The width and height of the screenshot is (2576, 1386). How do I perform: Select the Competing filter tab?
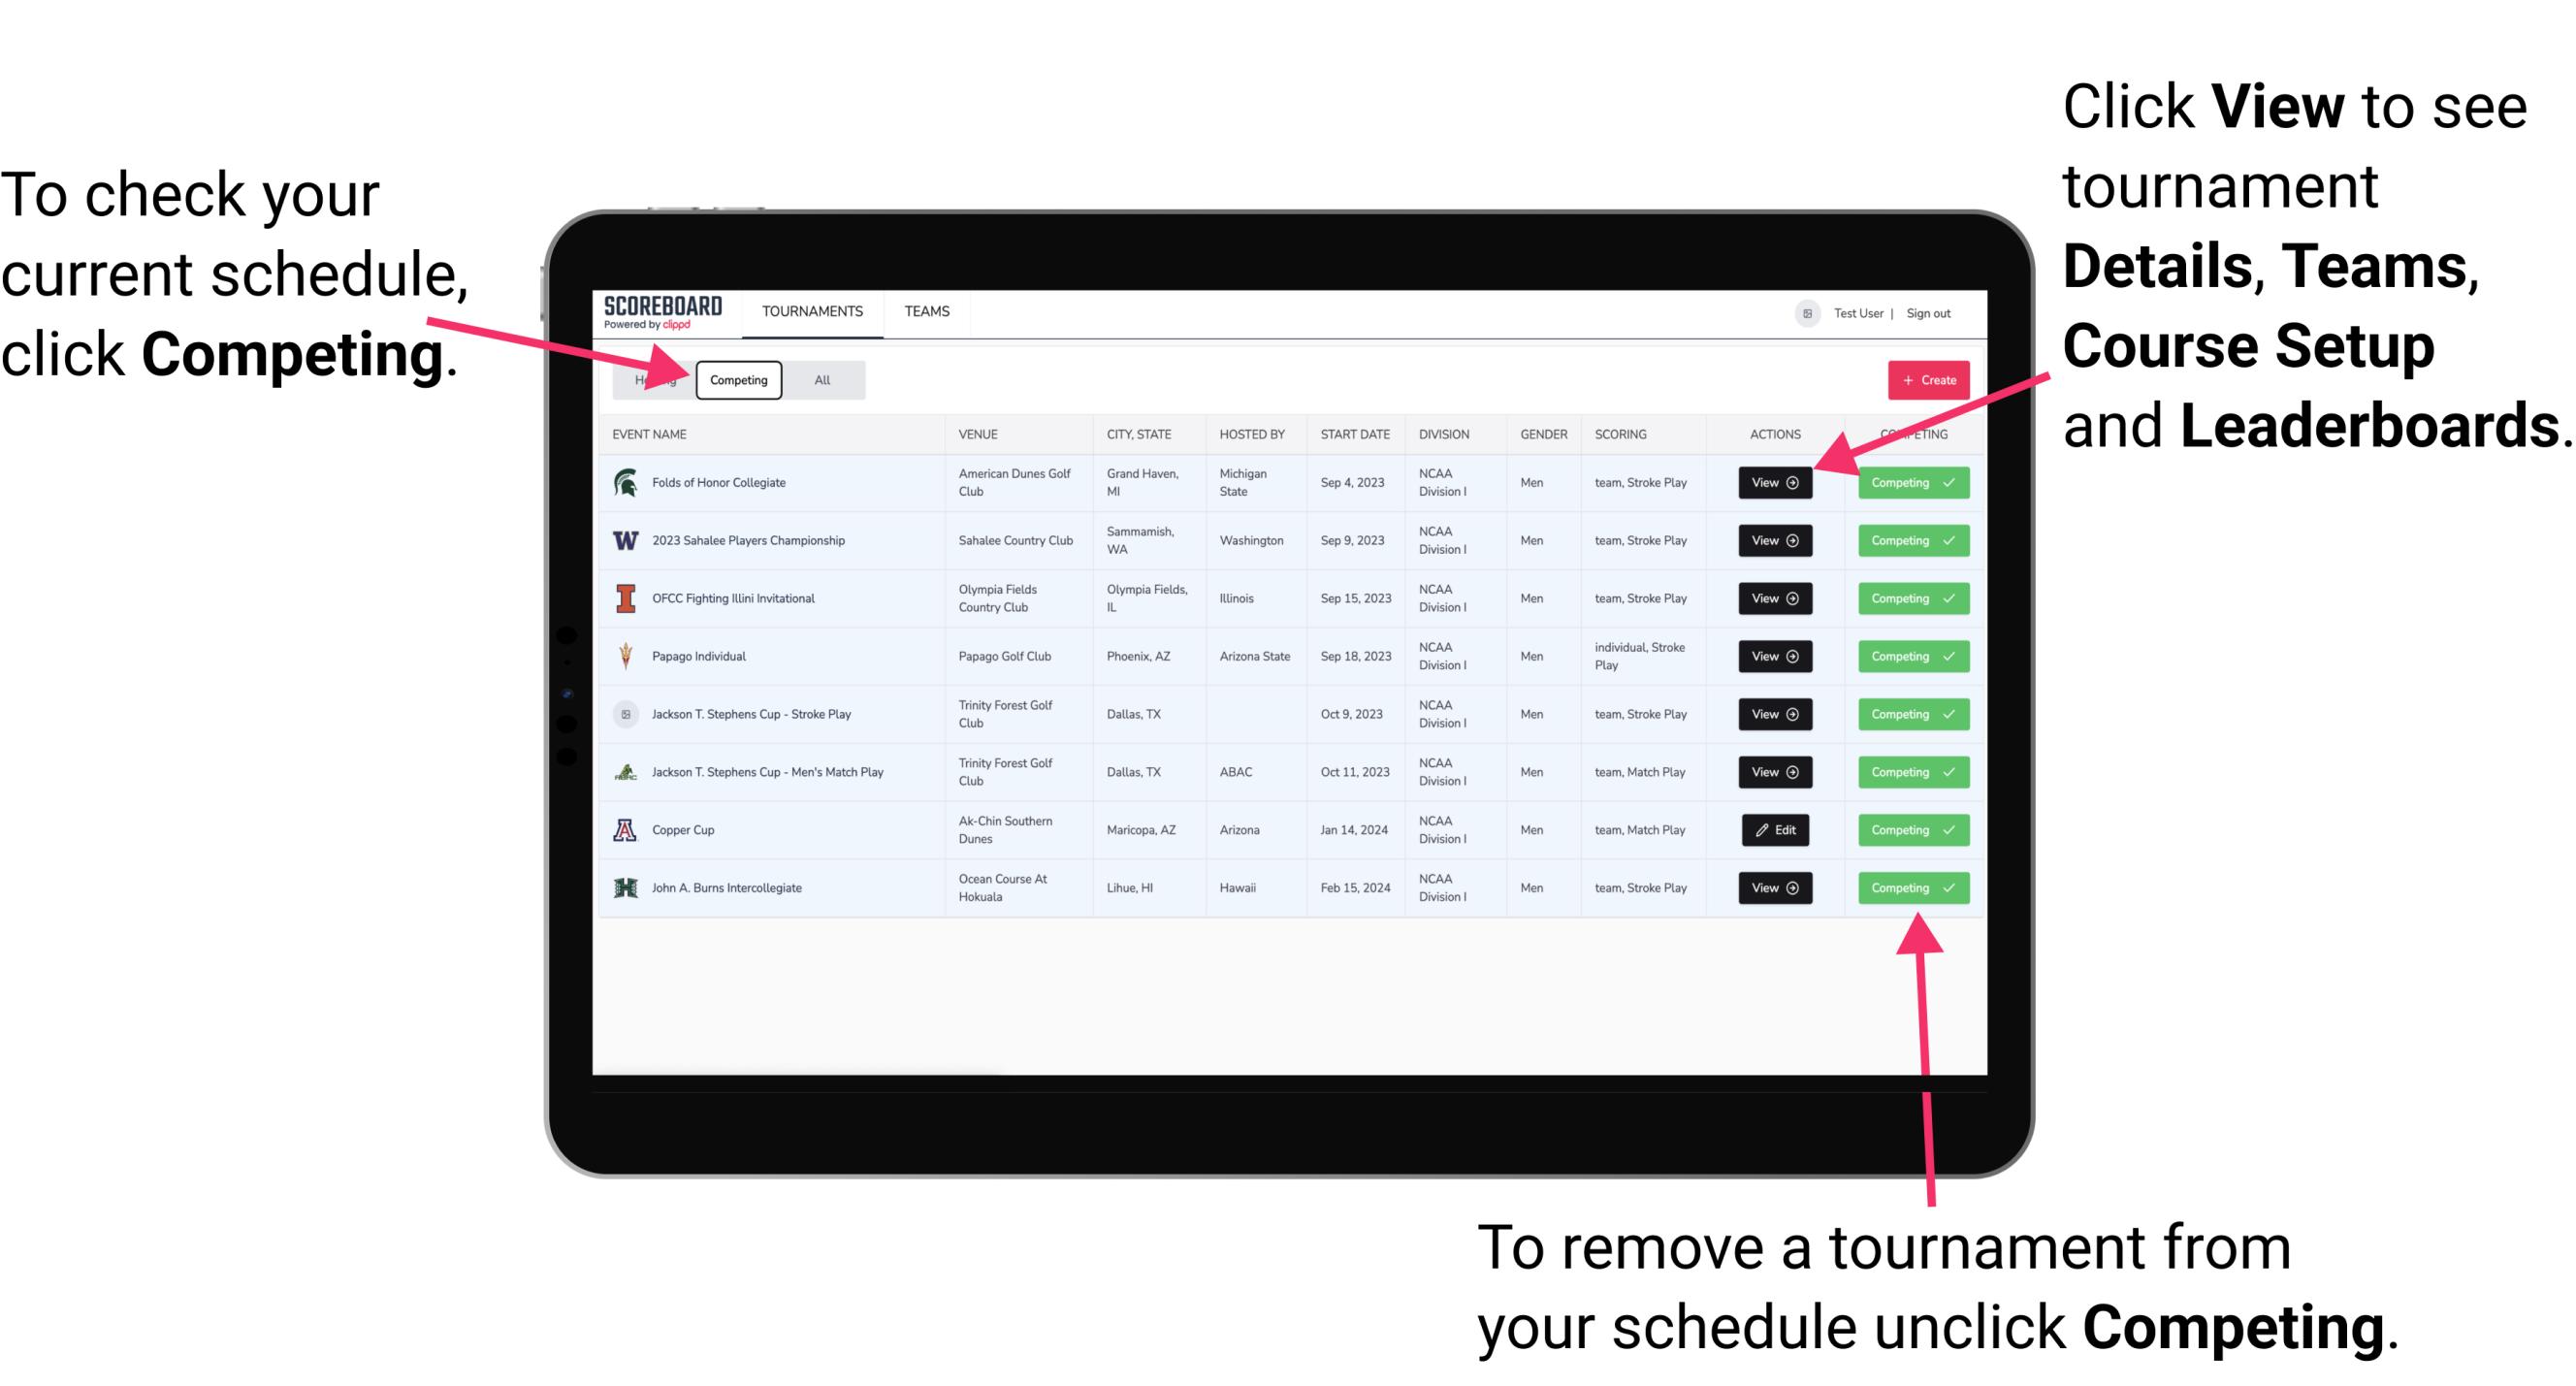(737, 380)
